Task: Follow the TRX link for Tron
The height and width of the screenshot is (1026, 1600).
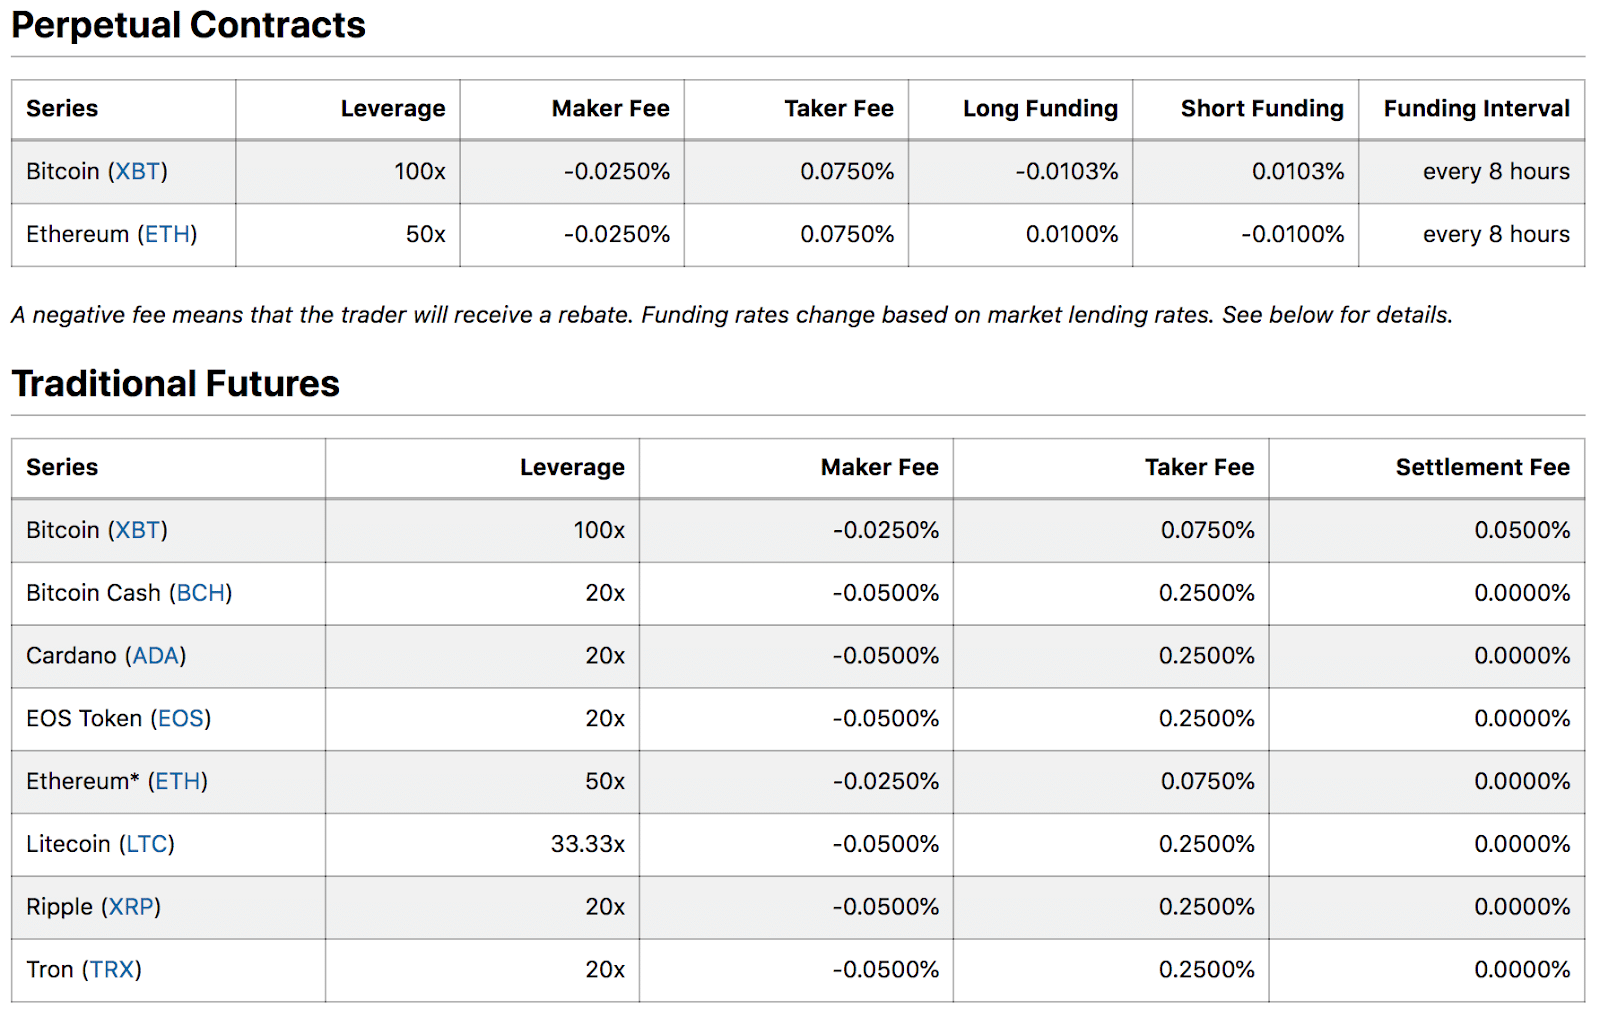Action: coord(112,971)
